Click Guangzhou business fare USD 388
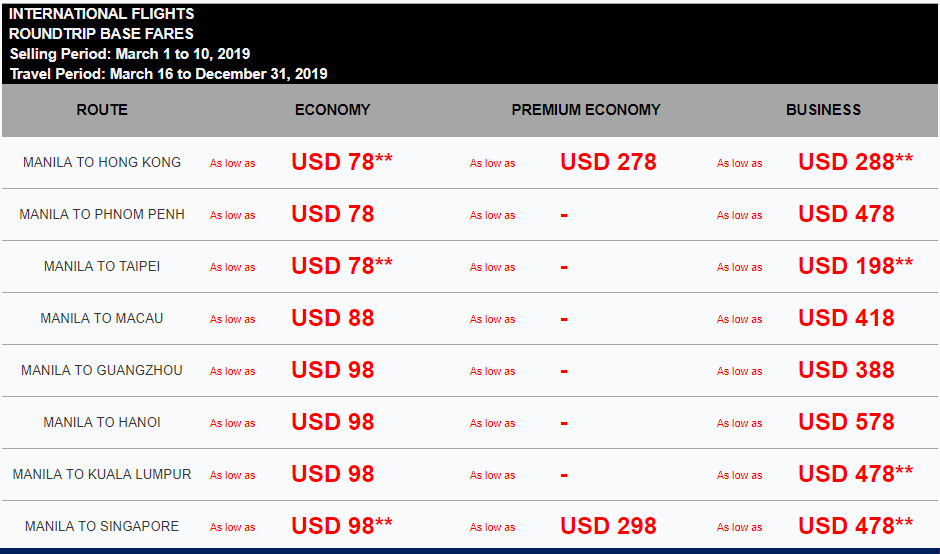 coord(846,370)
